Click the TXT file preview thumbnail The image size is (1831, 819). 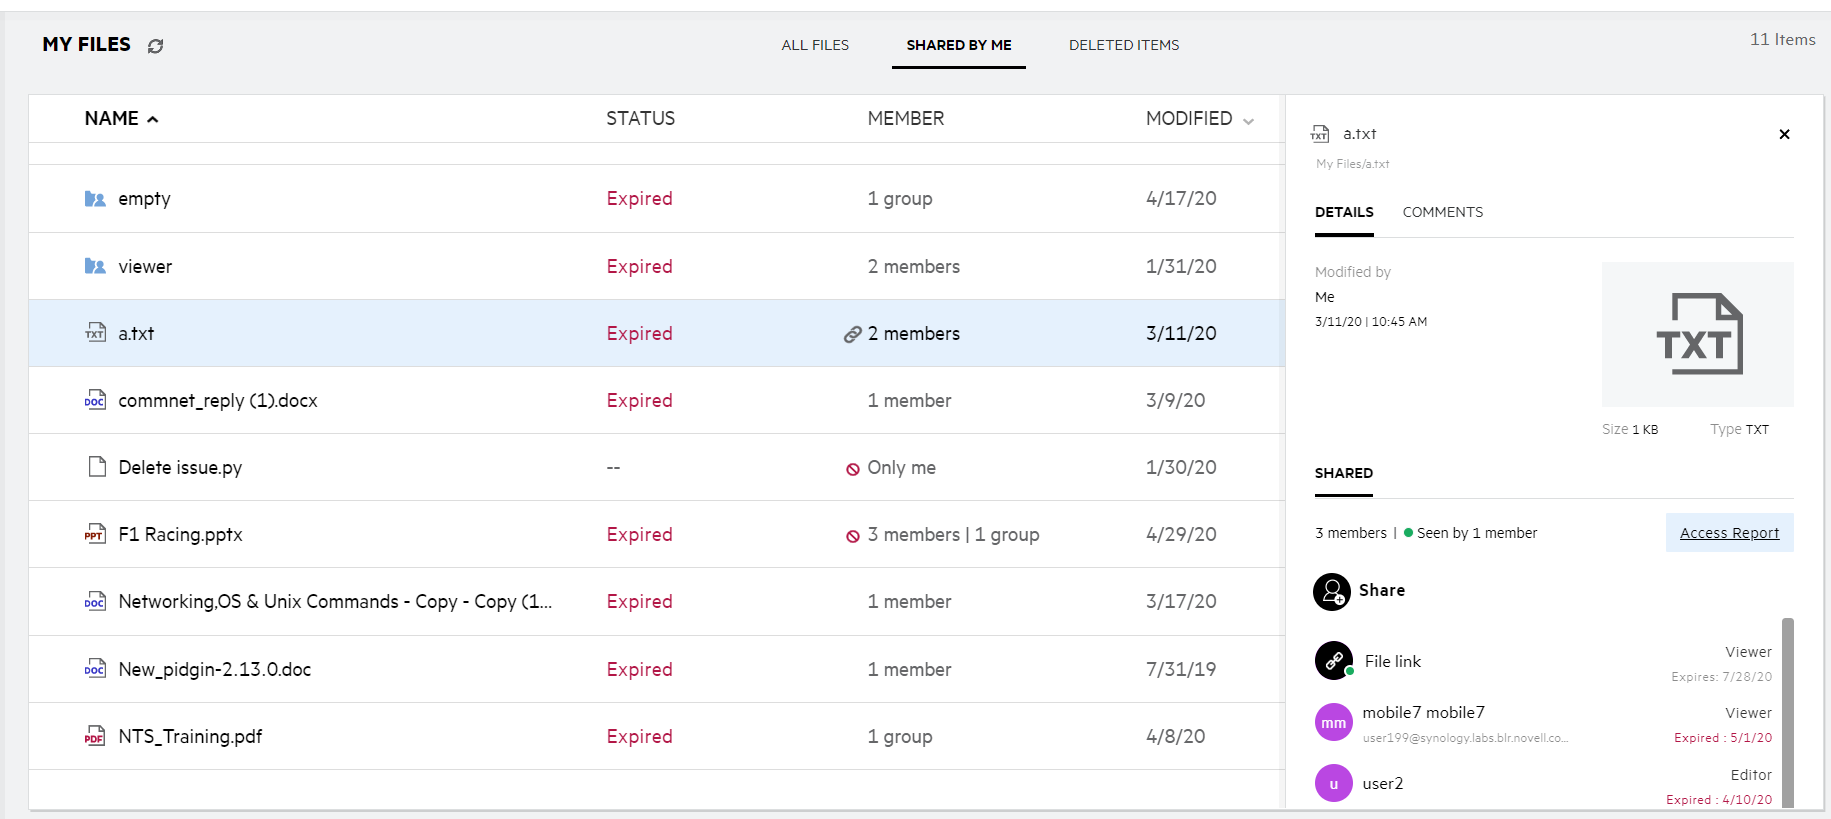click(1698, 334)
